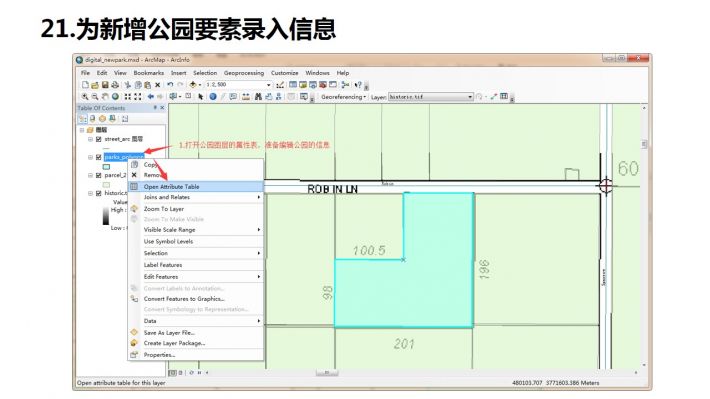Viewport: 710px width, 399px height.
Task: Click the Save map document icon
Action: 105,85
